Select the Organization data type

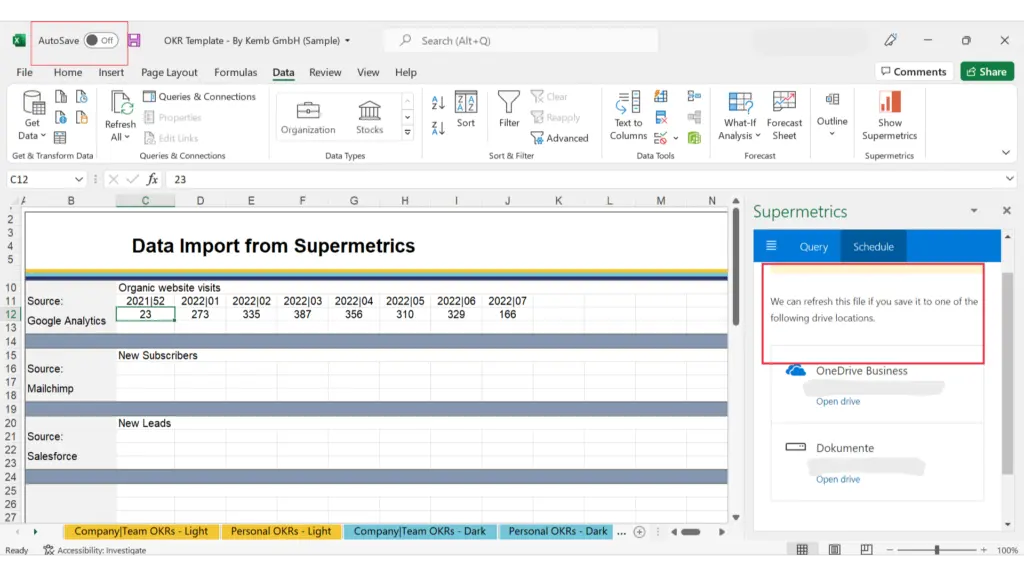coord(308,117)
